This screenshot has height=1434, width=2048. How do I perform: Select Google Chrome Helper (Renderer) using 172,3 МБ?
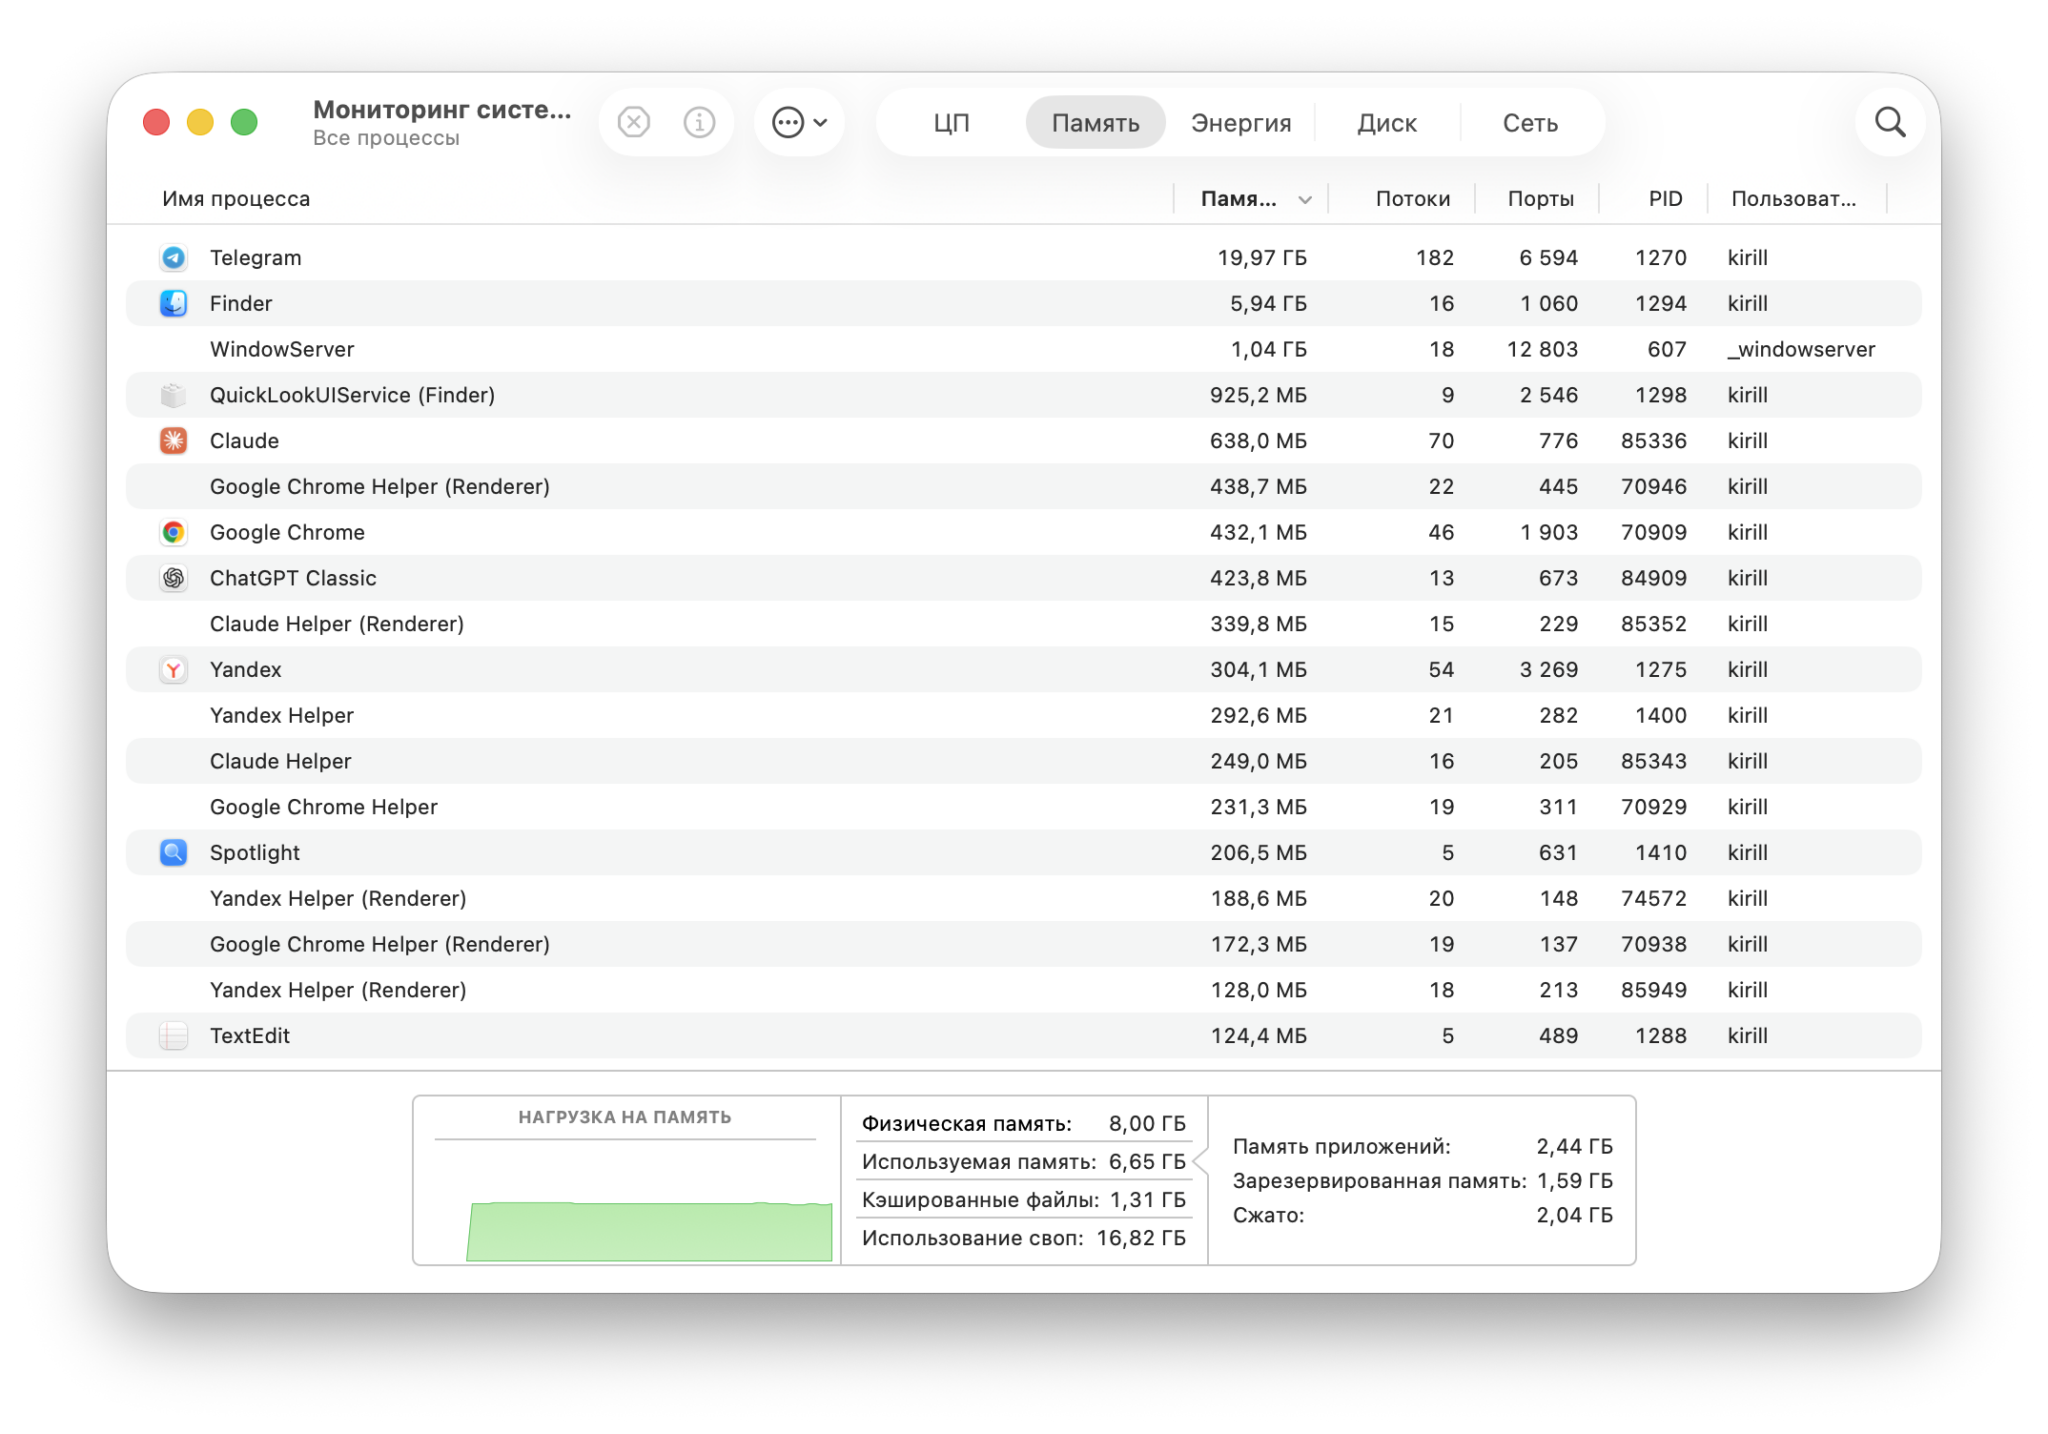(380, 944)
